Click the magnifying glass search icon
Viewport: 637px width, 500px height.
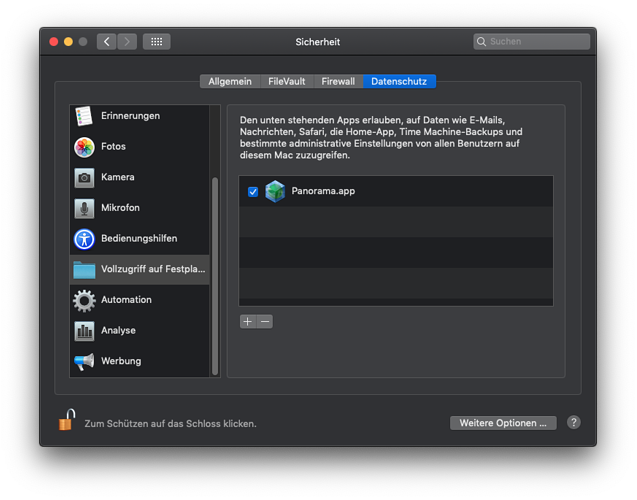[x=481, y=41]
